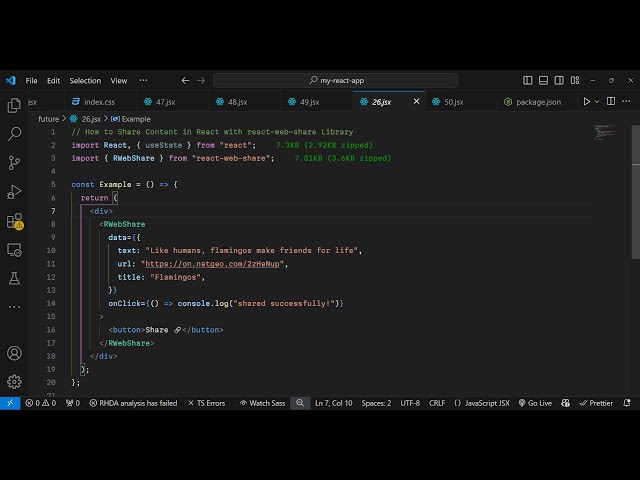
Task: Open the Search panel in the sidebar
Action: click(14, 133)
